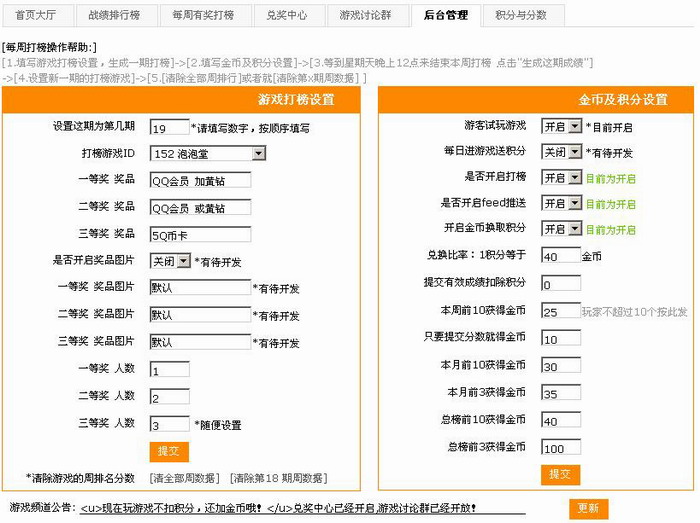
Task: Click the 金币及积分设置 panel header
Action: 536,100
